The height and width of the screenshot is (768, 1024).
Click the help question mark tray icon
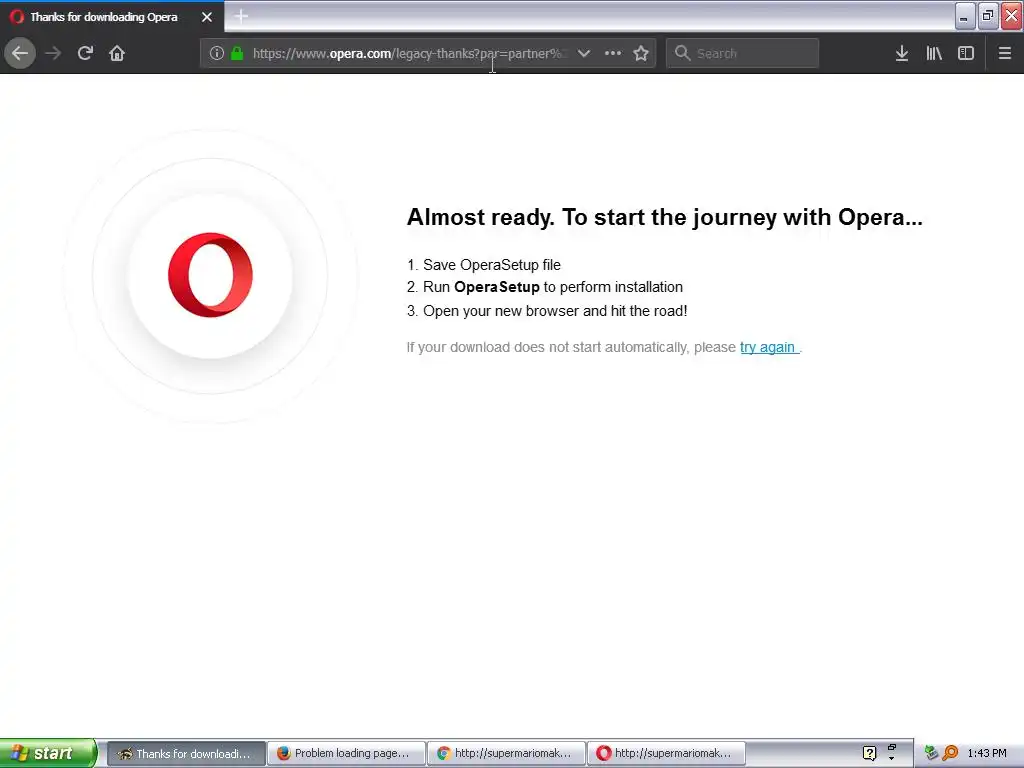[x=869, y=753]
